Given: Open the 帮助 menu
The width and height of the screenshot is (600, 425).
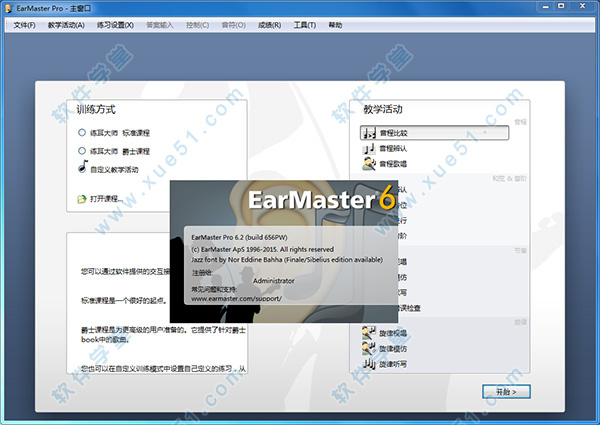Looking at the screenshot, I should point(335,25).
